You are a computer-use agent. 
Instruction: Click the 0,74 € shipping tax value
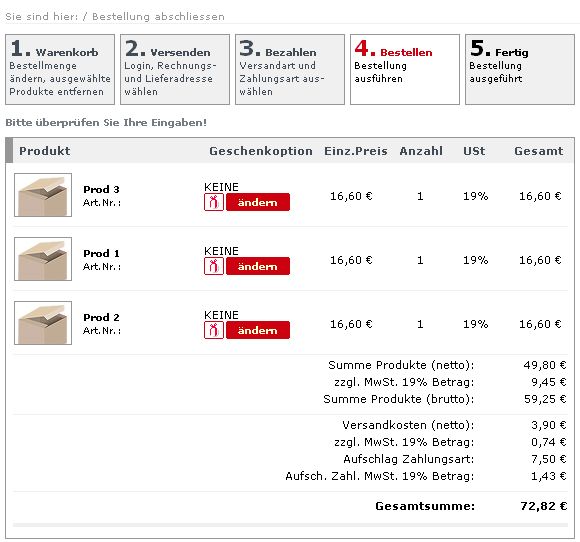(549, 442)
